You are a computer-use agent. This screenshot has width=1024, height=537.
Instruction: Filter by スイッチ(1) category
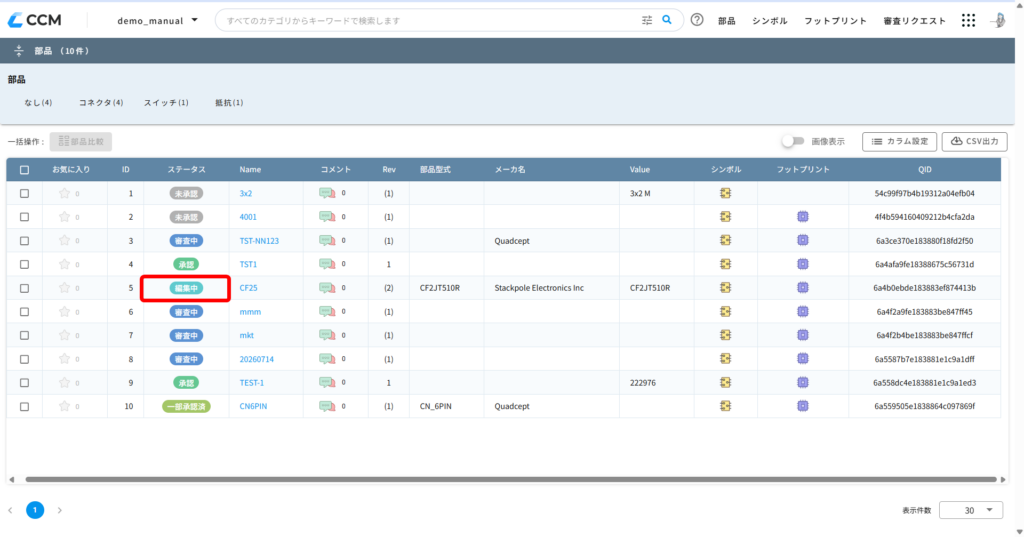[x=166, y=103]
